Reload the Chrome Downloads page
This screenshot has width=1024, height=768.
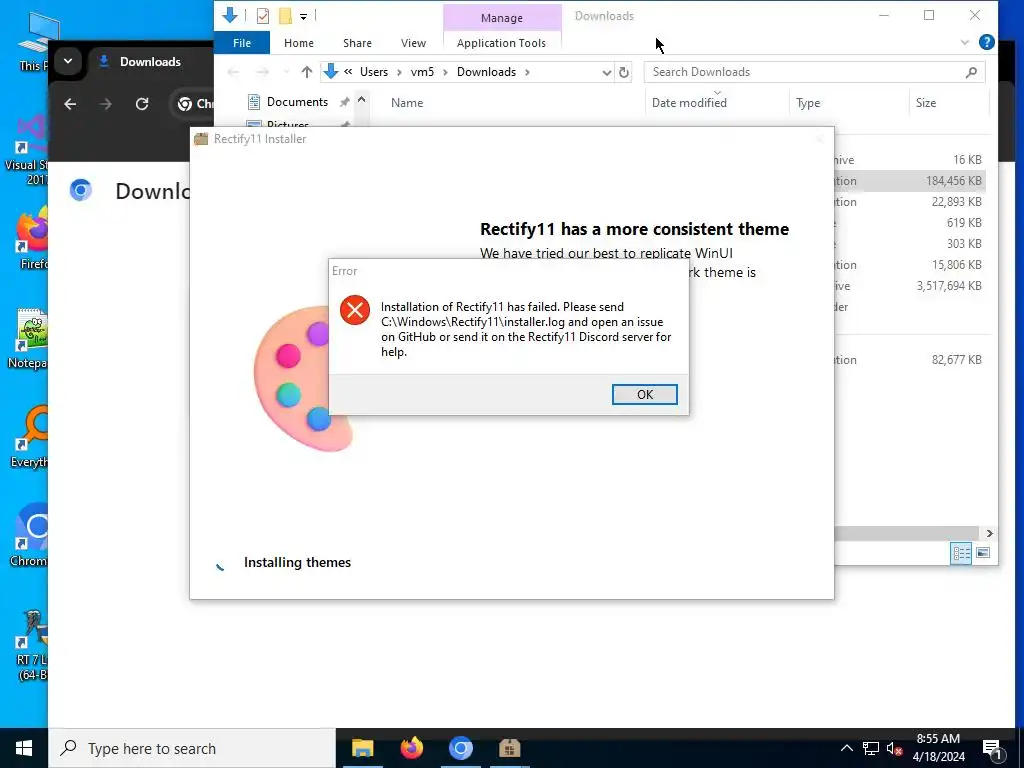pyautogui.click(x=142, y=104)
